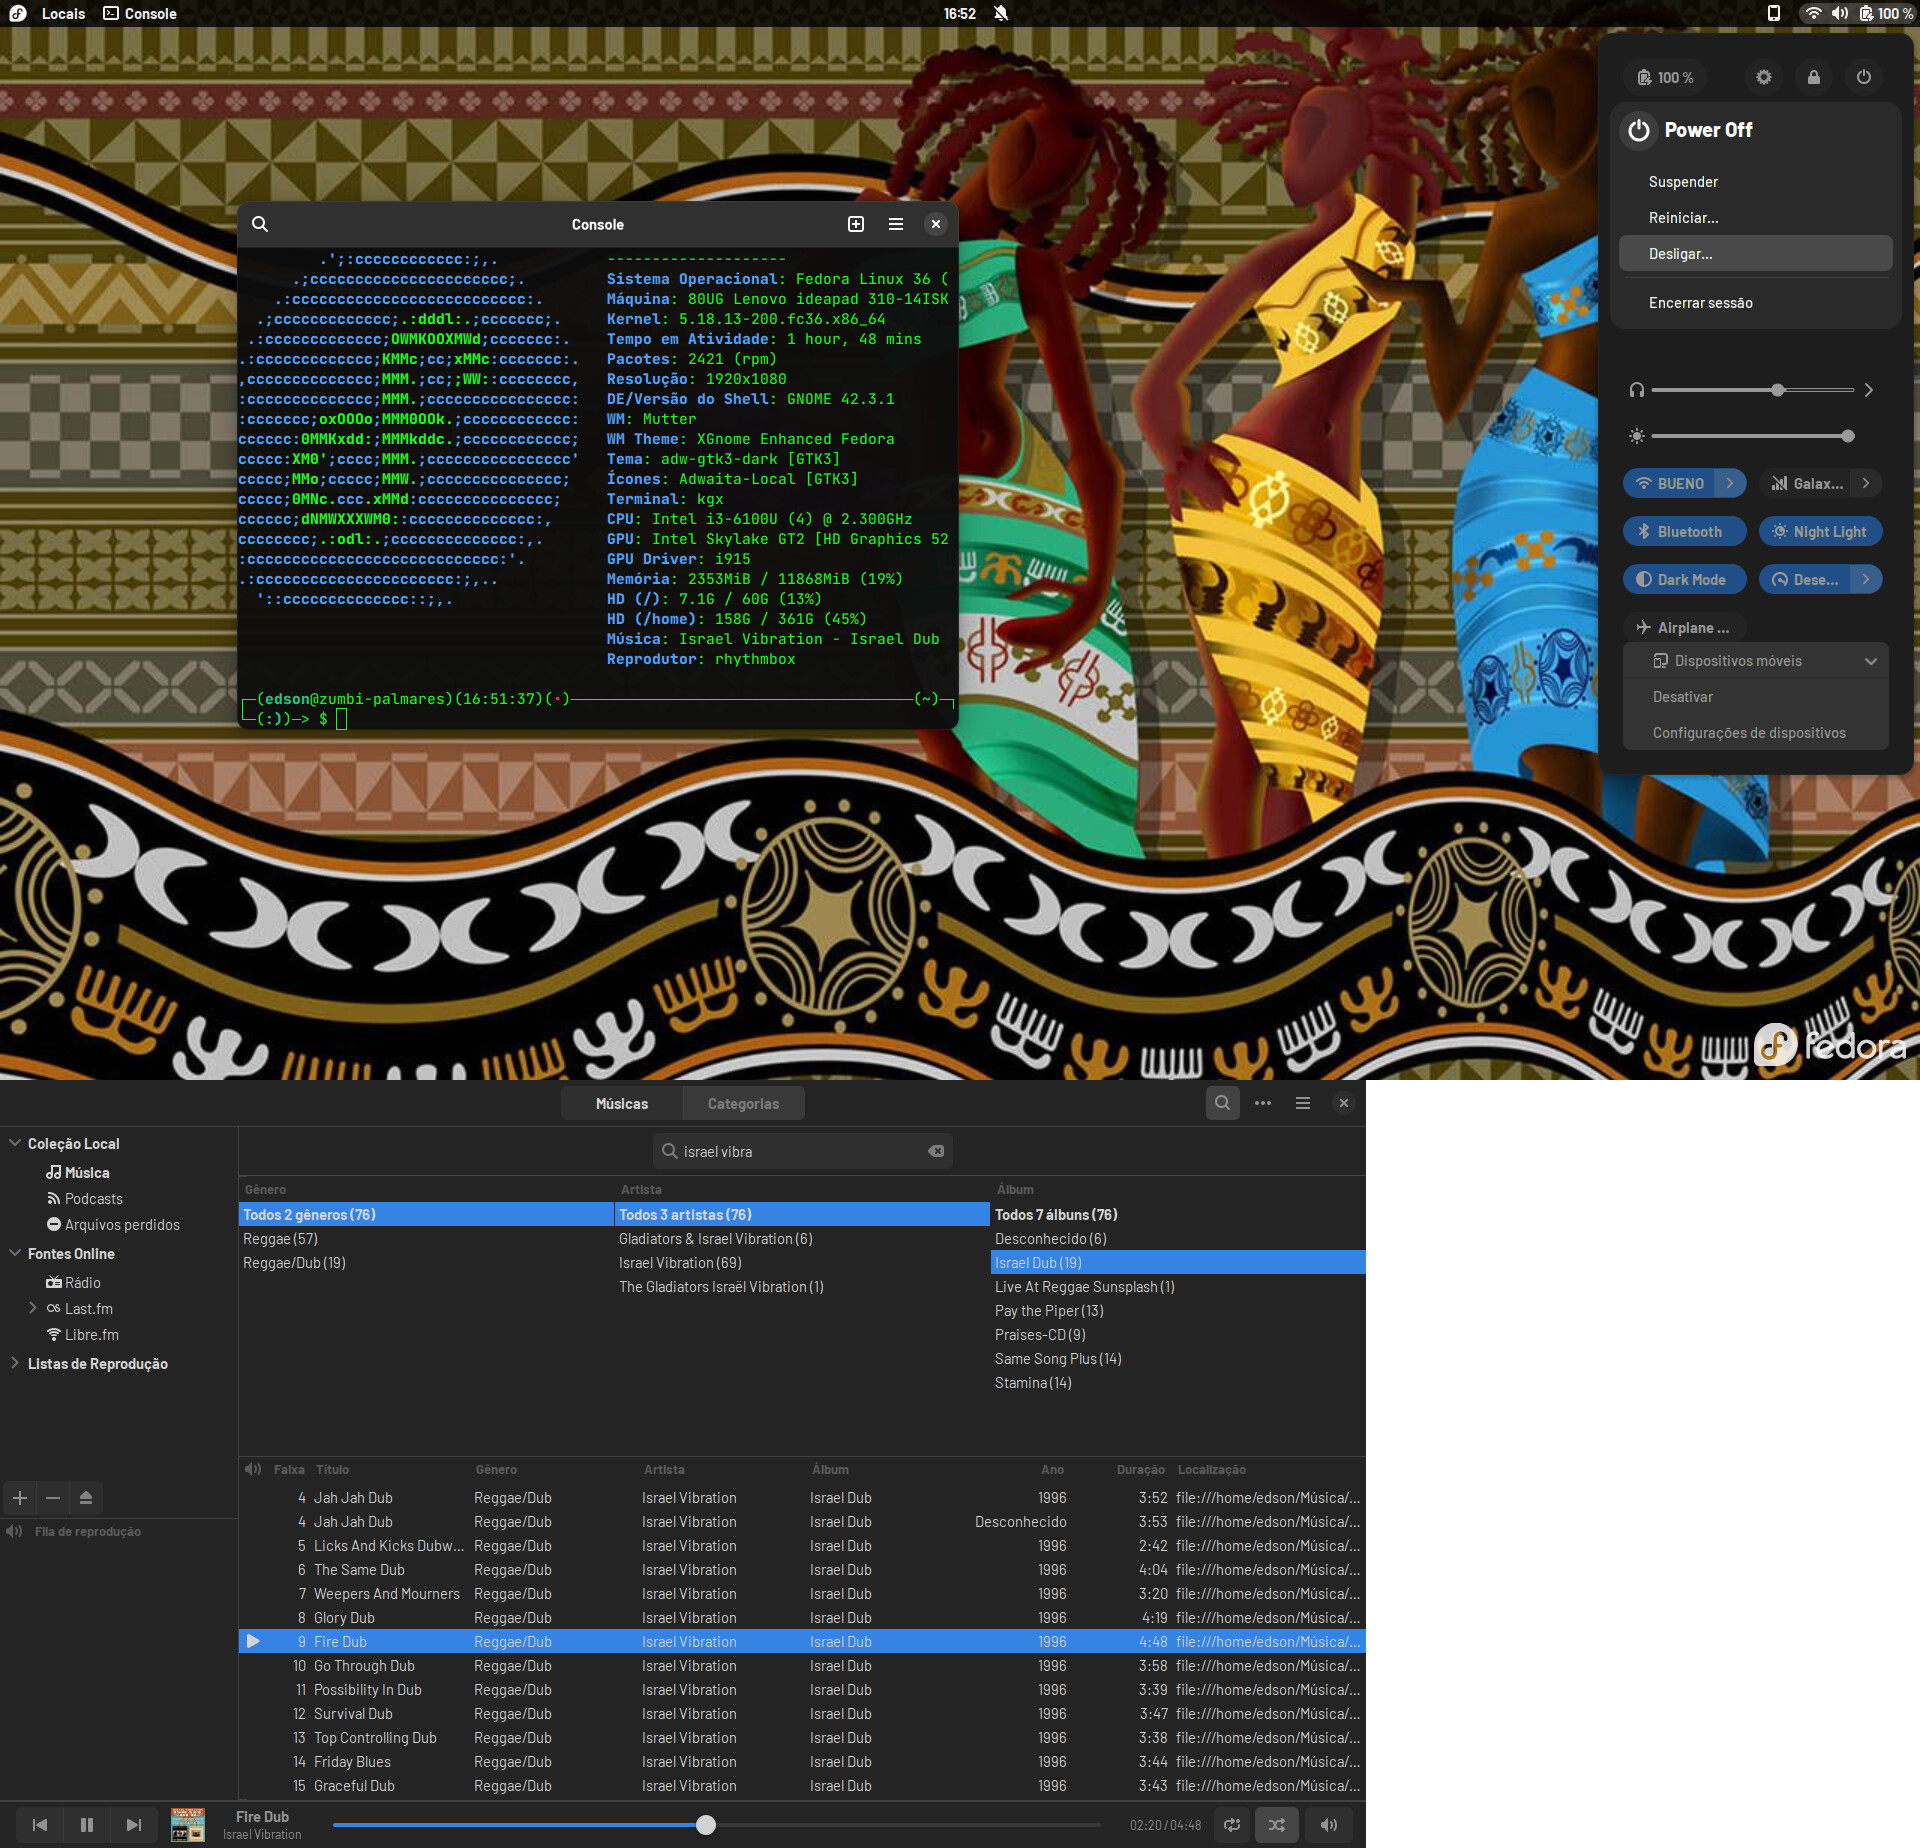
Task: Switch to the Categorias tab
Action: click(x=743, y=1103)
